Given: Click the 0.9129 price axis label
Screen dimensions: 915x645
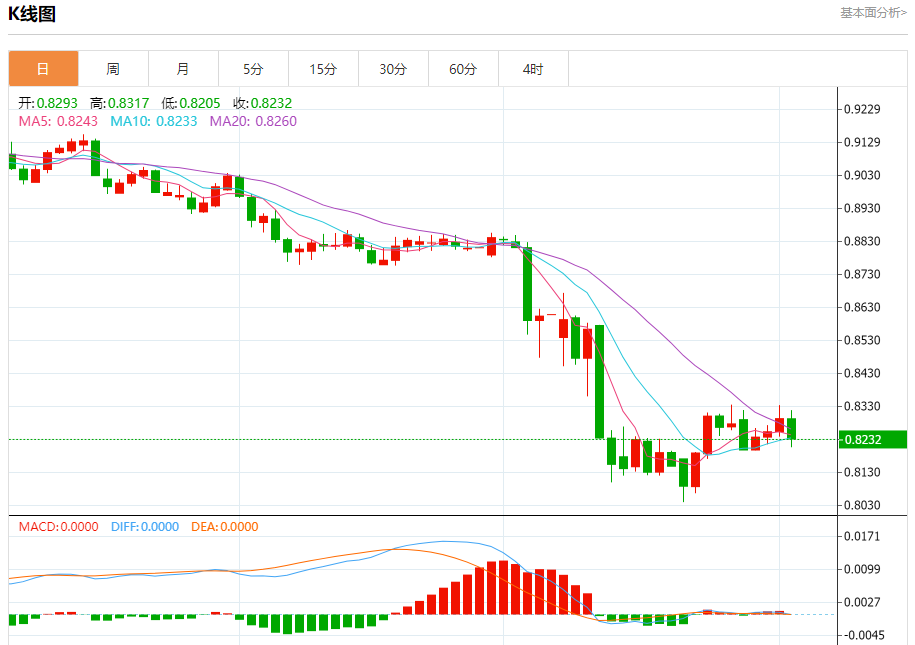Looking at the screenshot, I should pyautogui.click(x=862, y=142).
